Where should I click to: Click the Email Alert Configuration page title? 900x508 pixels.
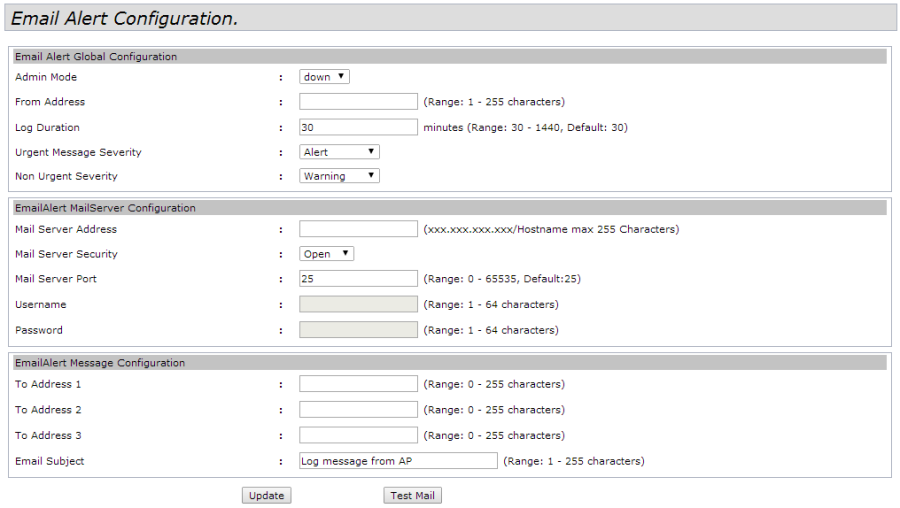pos(124,18)
